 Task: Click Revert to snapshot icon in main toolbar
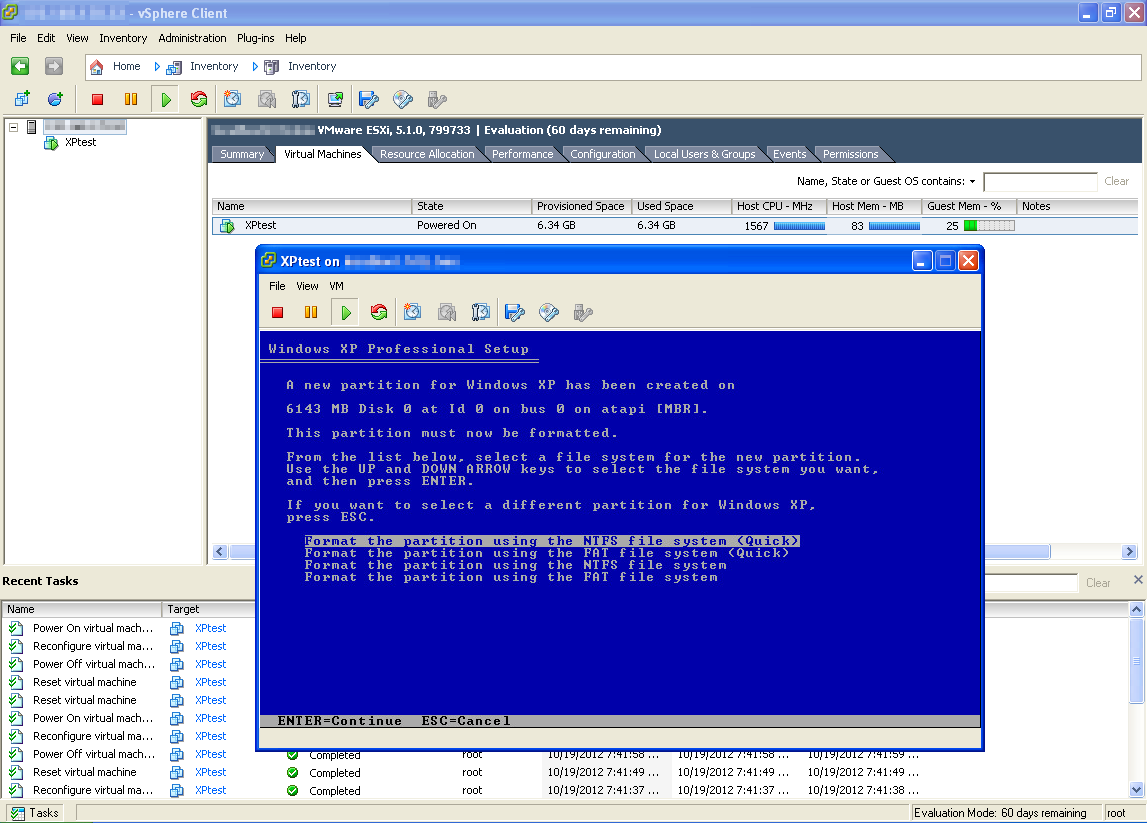(x=267, y=99)
